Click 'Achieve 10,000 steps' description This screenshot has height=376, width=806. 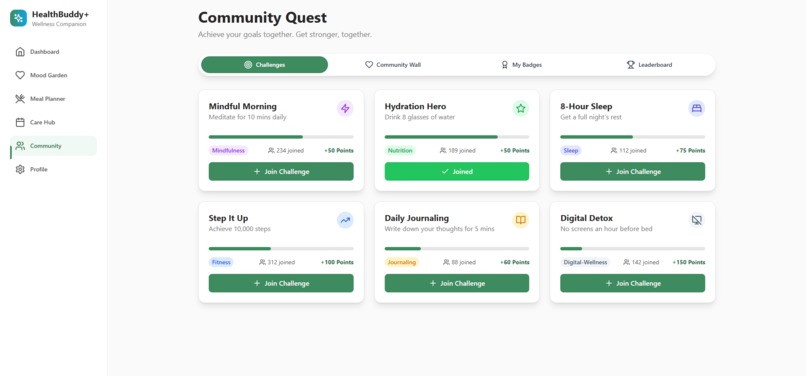240,229
